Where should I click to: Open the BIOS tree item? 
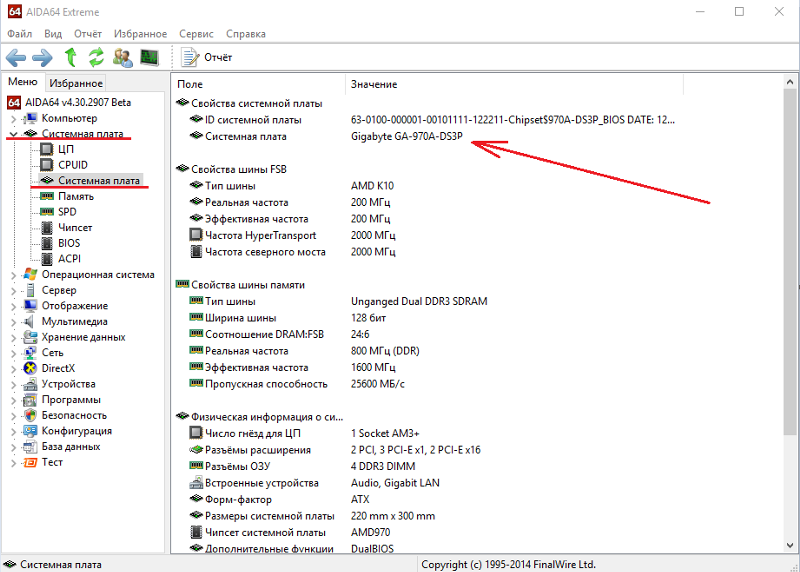point(69,243)
